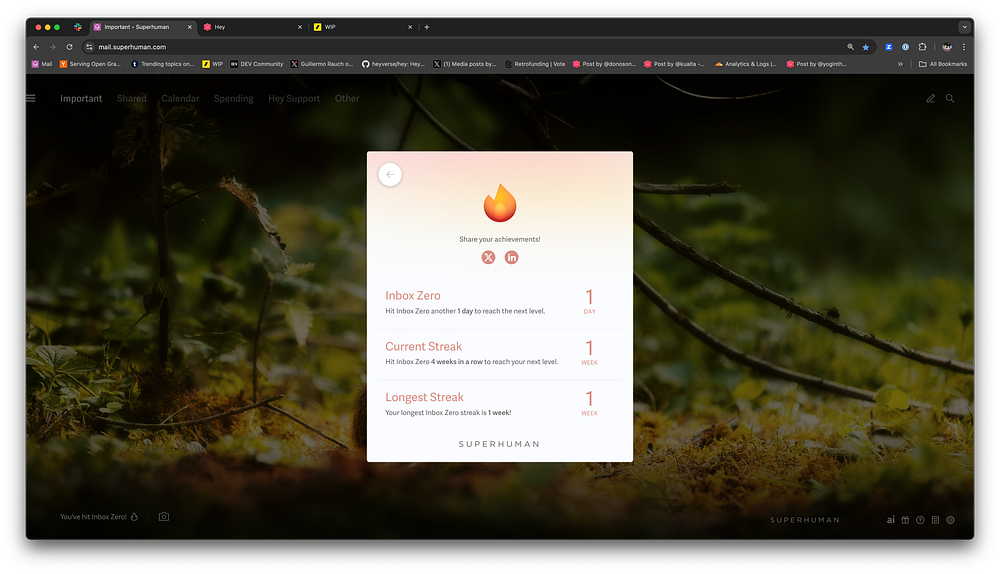Open Guillermo Rauch bookmark
The height and width of the screenshot is (574, 1000).
tap(321, 64)
